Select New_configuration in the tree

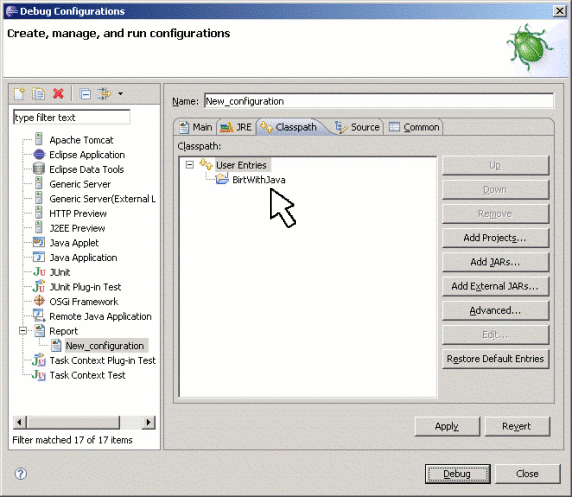104,346
